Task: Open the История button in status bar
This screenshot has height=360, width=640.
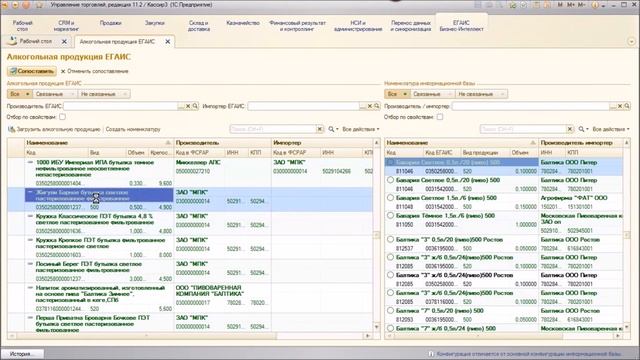Action: pos(22,354)
